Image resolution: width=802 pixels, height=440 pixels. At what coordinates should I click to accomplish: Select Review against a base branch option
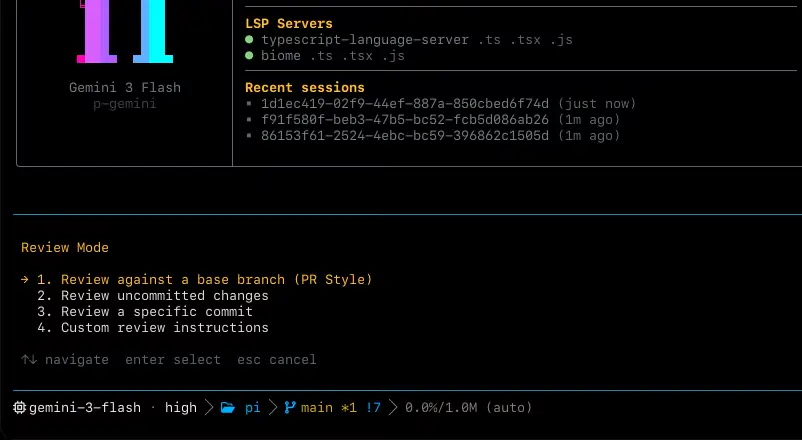(204, 280)
